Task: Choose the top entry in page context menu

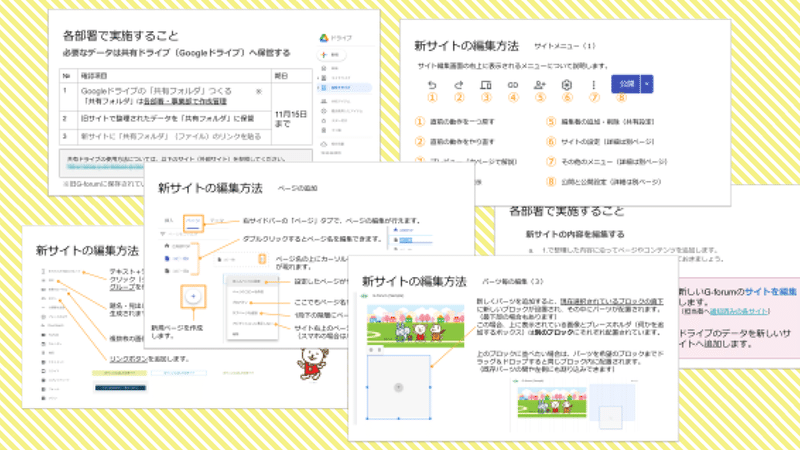Action: pyautogui.click(x=251, y=281)
